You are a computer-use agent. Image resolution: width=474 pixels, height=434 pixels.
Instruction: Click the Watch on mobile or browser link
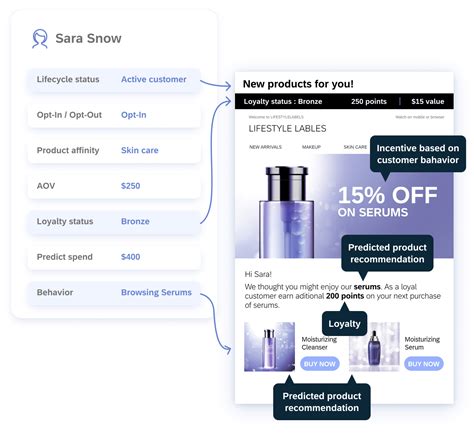420,117
